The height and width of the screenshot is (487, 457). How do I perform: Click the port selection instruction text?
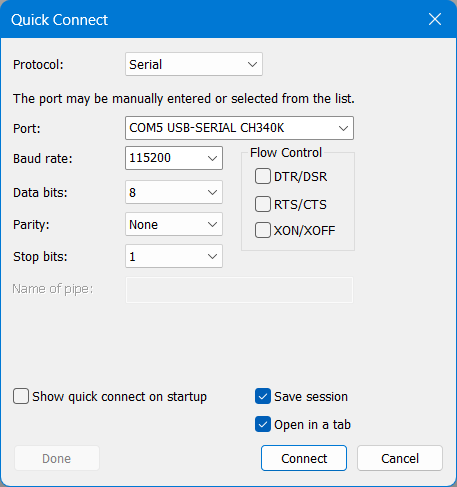point(184,99)
